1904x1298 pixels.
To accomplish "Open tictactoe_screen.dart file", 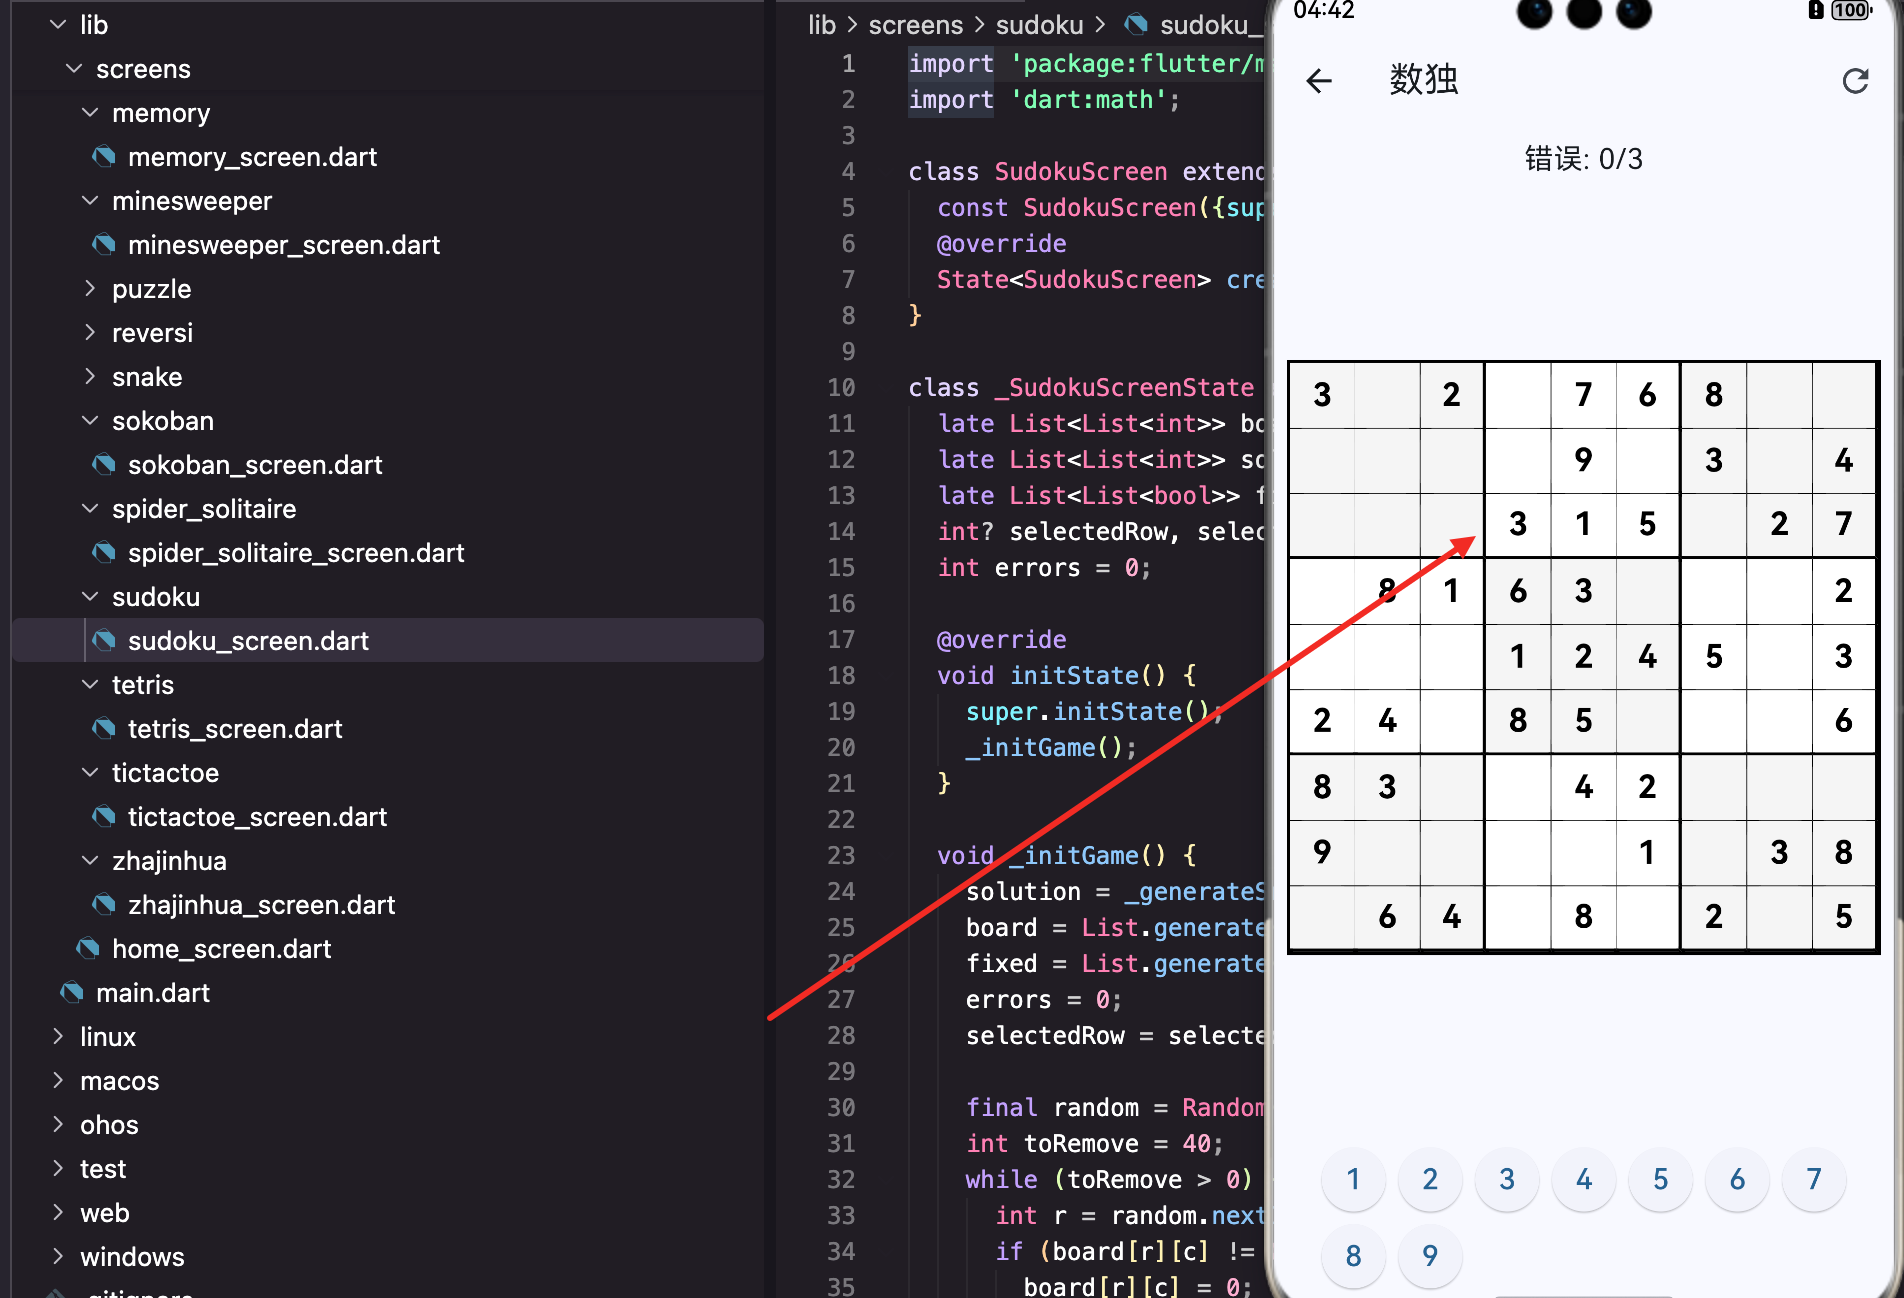I will [x=257, y=817].
